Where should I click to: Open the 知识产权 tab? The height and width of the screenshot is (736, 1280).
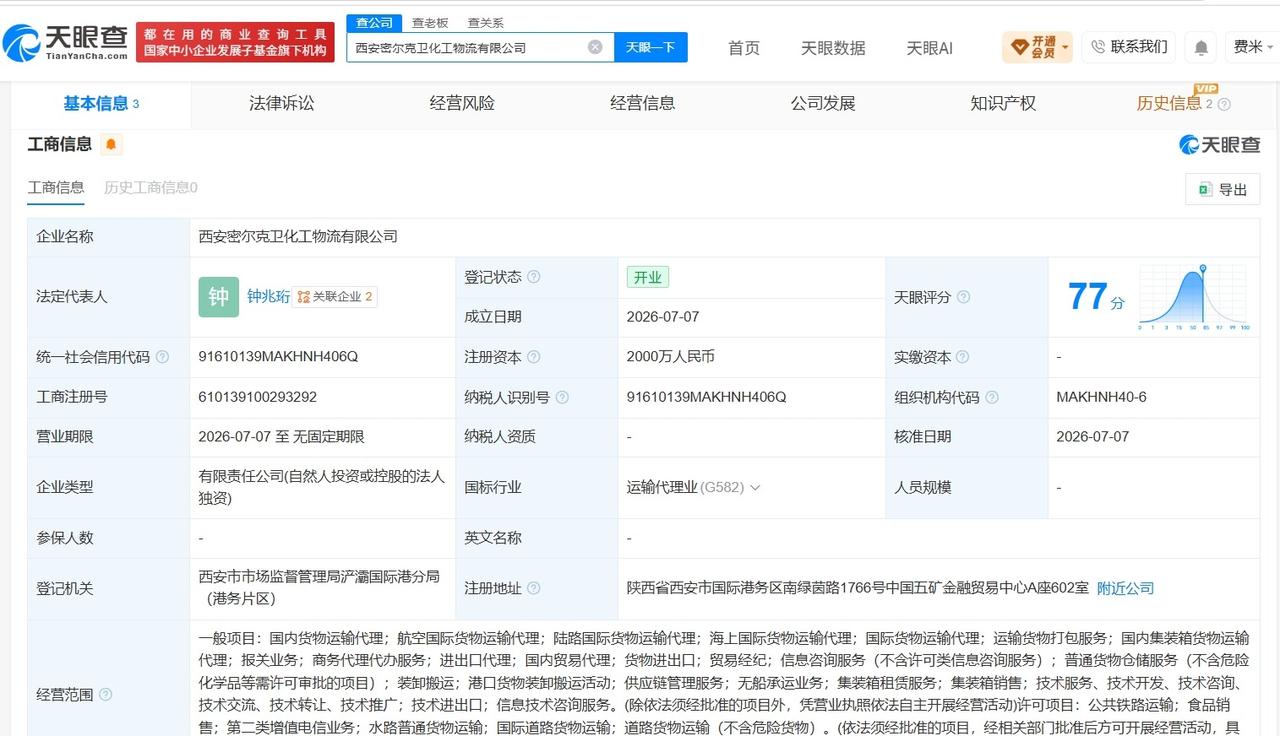[1003, 103]
